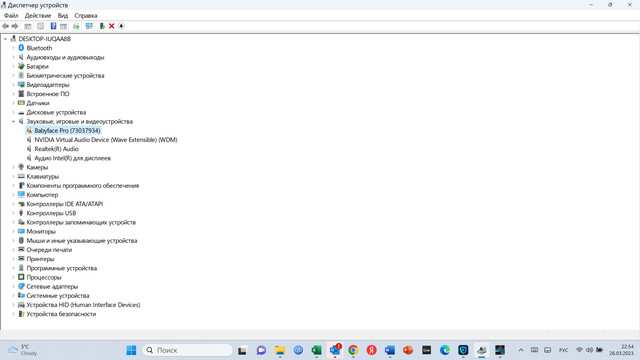Viewport: 640px width, 360px height.
Task: Click the Процессоры chip icon
Action: pyautogui.click(x=21, y=277)
